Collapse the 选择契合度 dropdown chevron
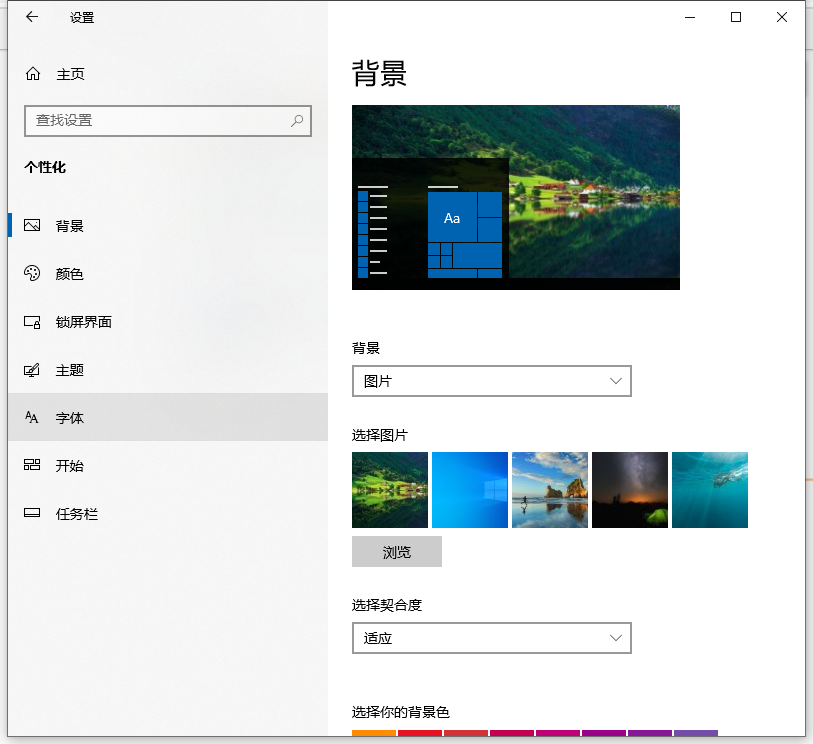This screenshot has width=813, height=744. pos(618,637)
